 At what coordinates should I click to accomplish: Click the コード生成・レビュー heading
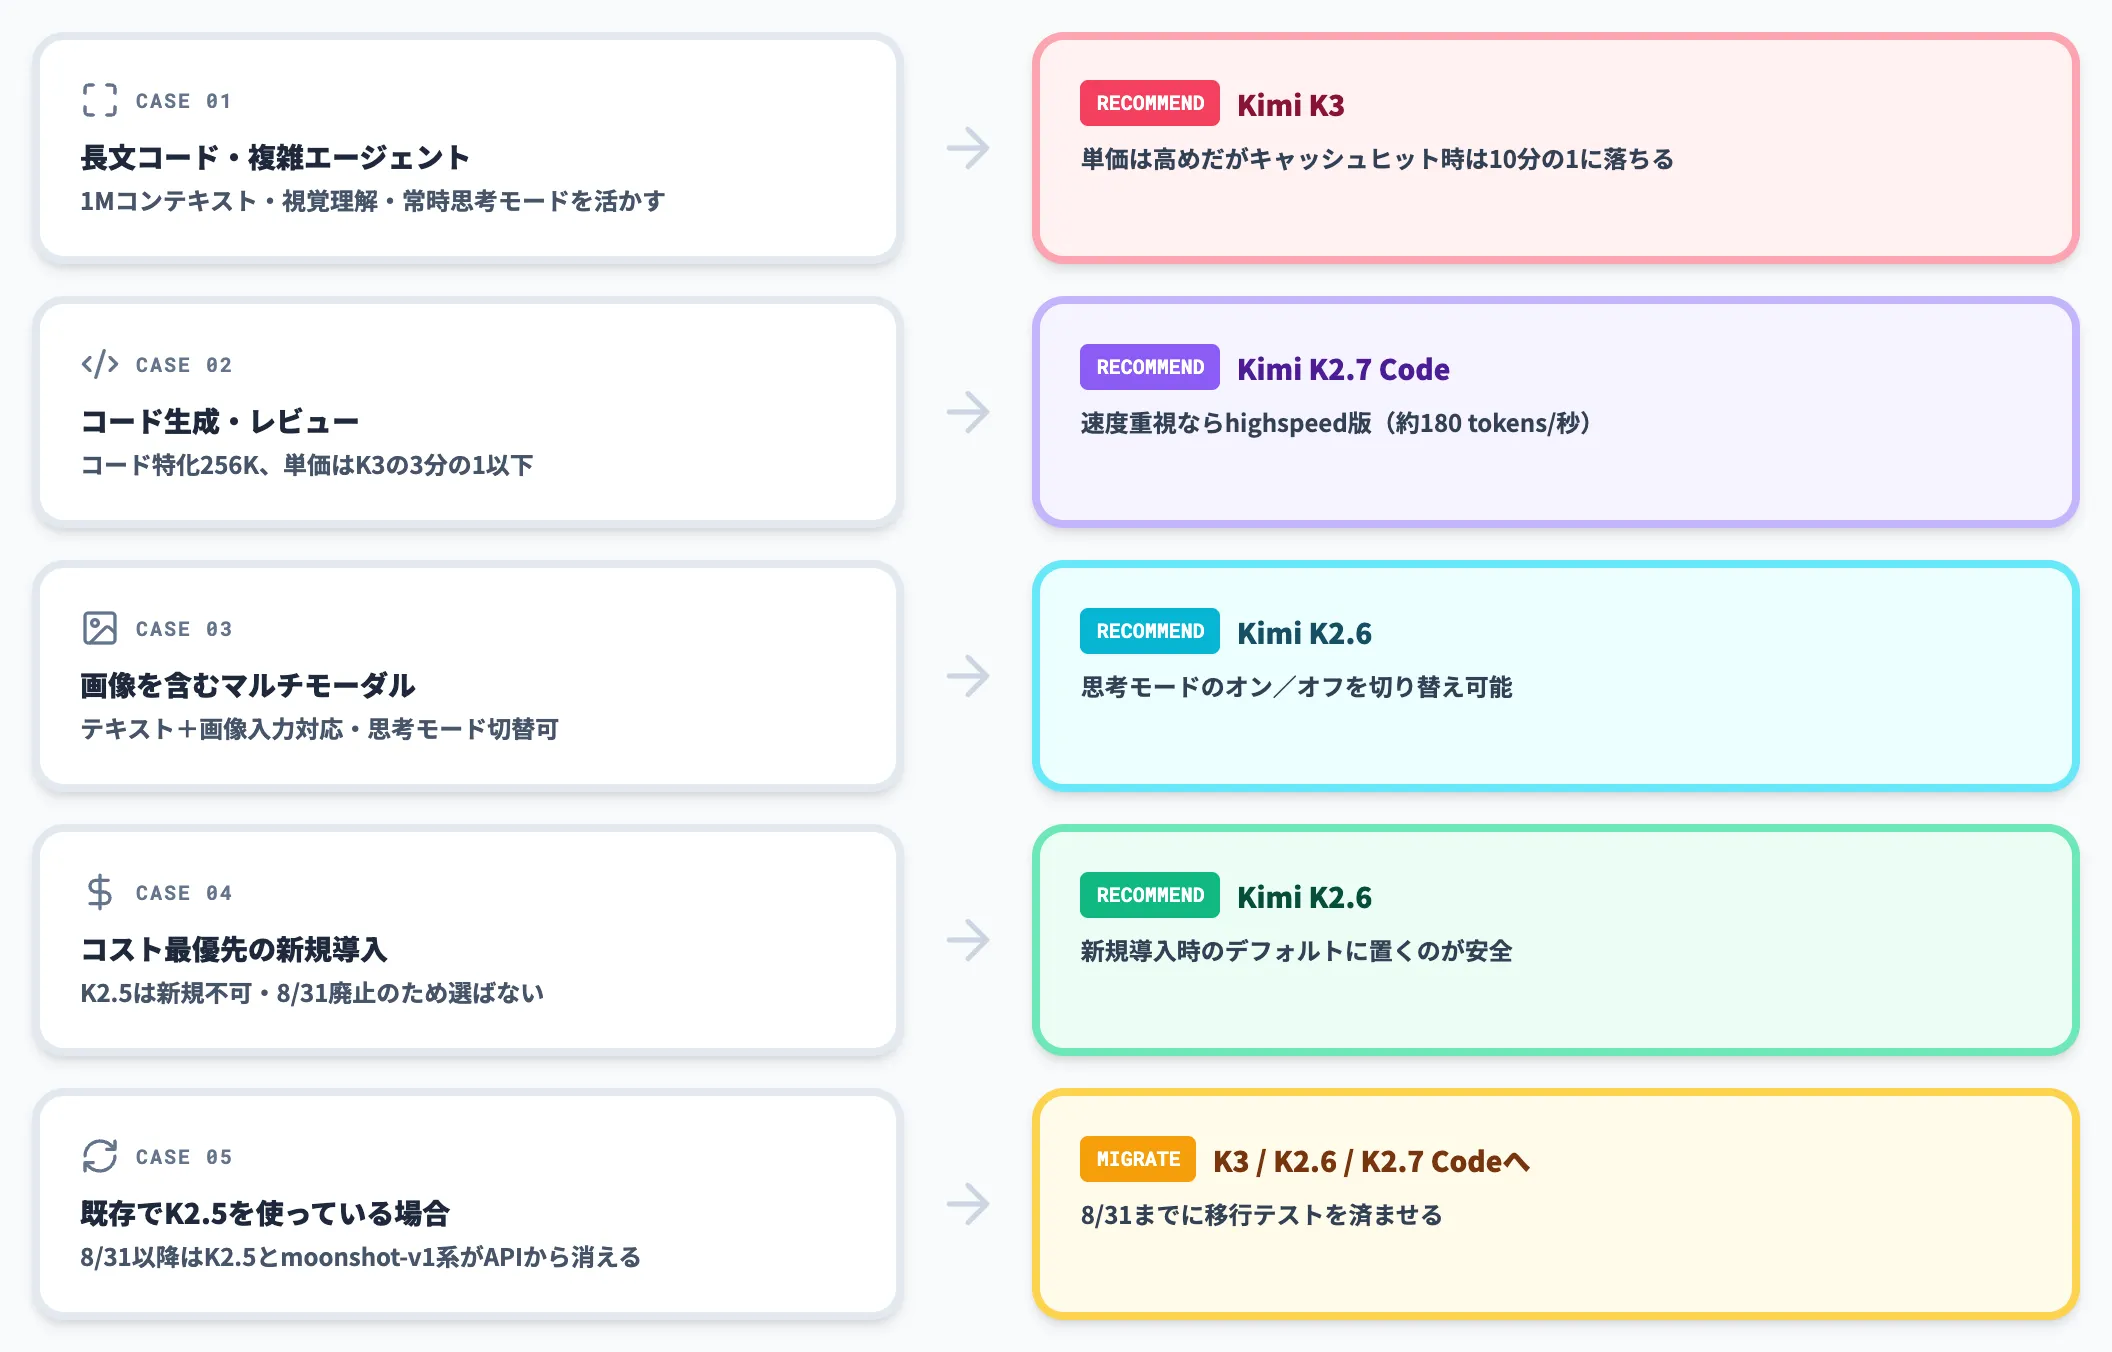coord(220,421)
